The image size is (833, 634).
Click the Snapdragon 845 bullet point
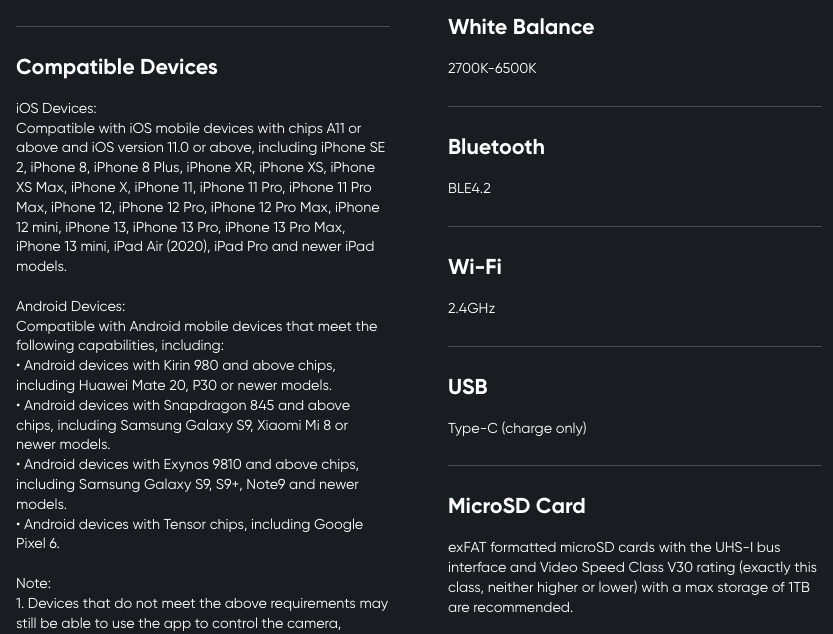coord(183,425)
